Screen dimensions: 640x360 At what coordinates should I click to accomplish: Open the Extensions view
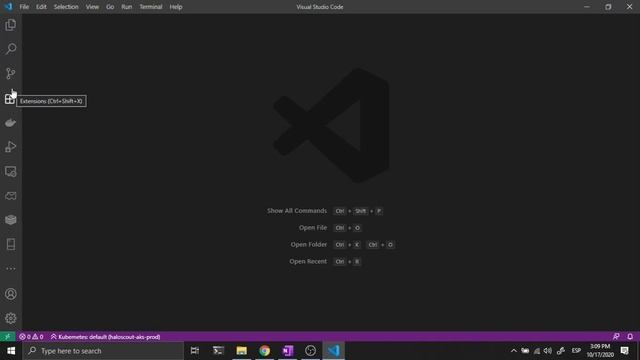click(x=10, y=99)
